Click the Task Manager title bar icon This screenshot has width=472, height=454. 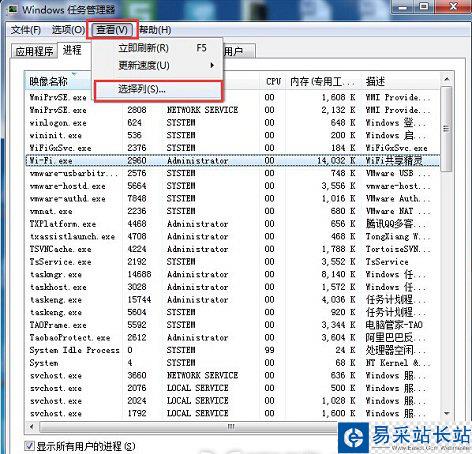(x=13, y=9)
